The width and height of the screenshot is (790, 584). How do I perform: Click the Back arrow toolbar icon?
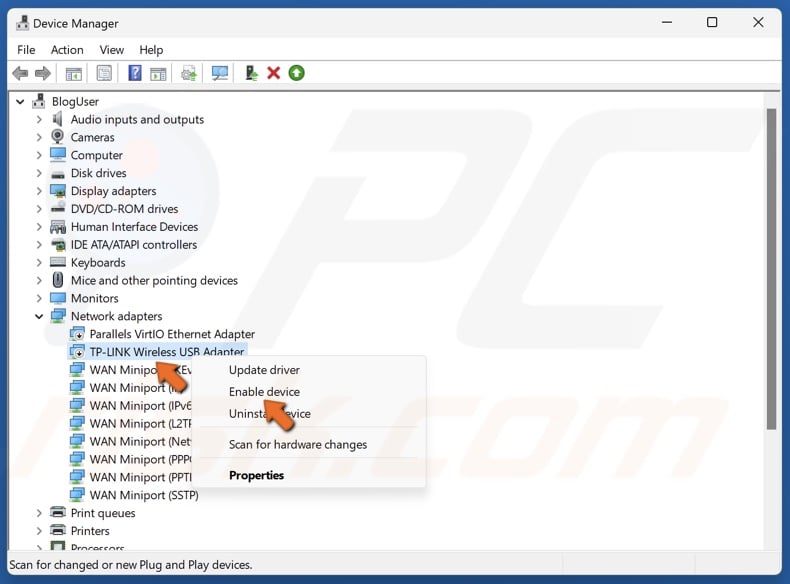point(20,74)
